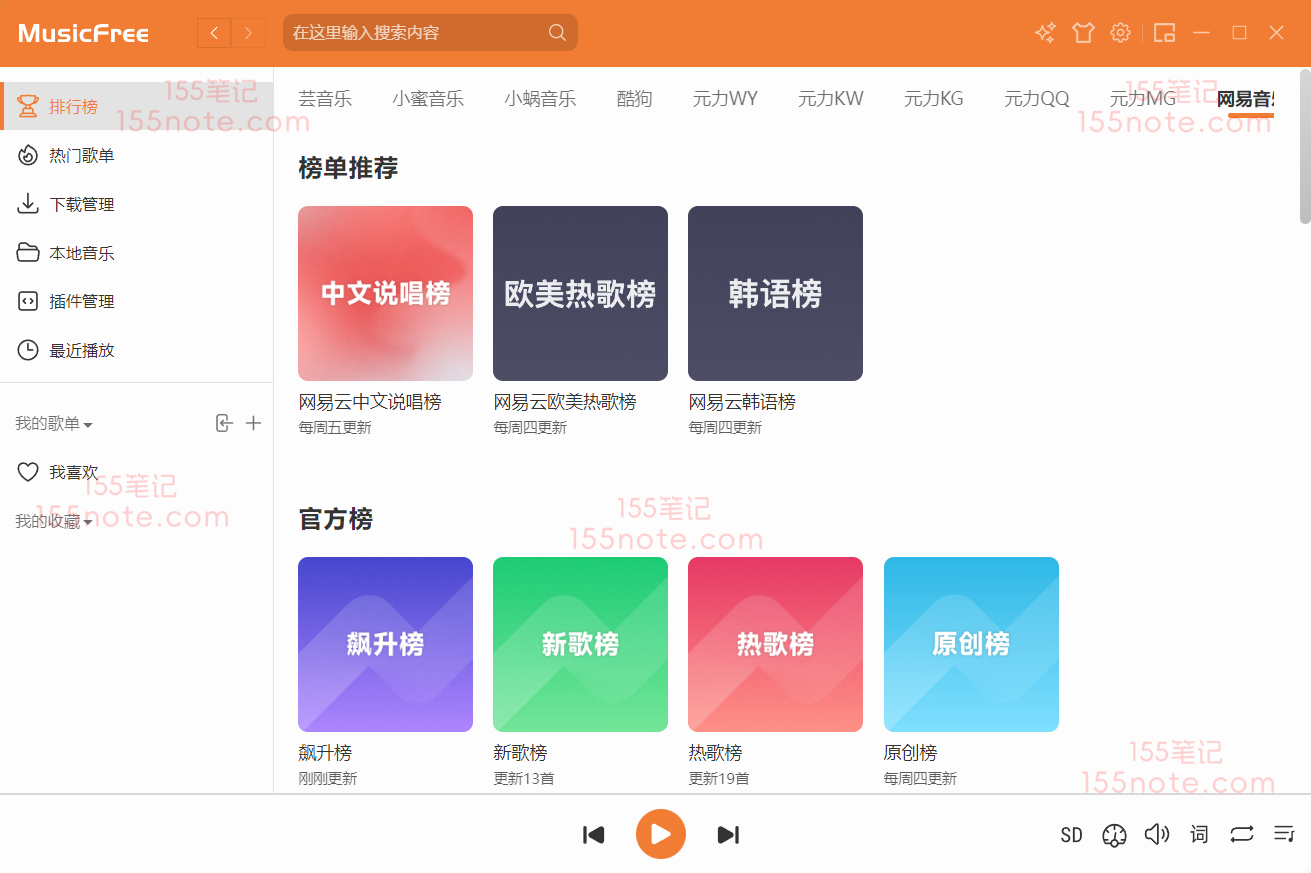1311x873 pixels.
Task: Open the 飙升榜 chart thumbnail
Action: pyautogui.click(x=385, y=644)
